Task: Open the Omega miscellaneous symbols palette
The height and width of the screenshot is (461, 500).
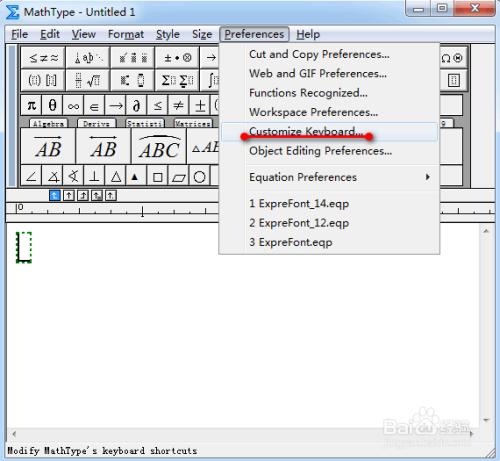Action: point(453,58)
